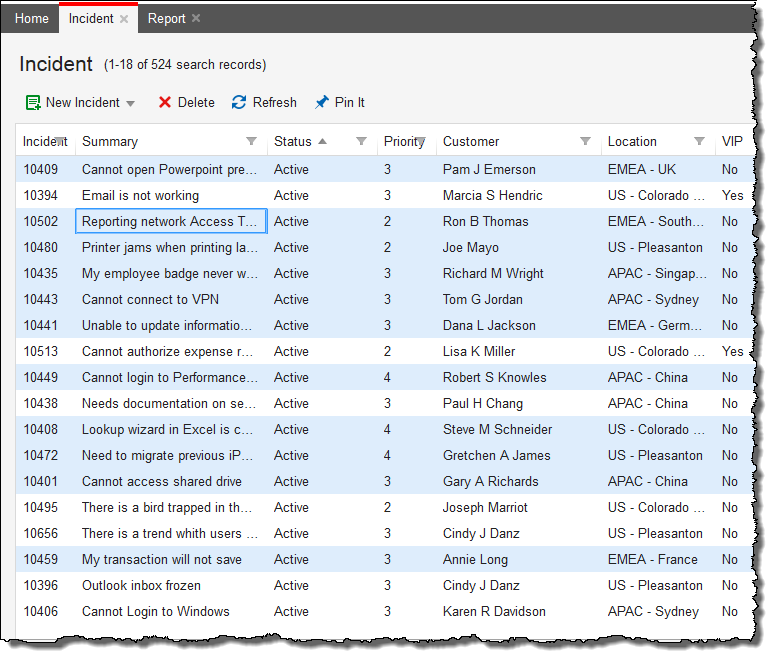Select 'Needs documentation on se...' summary

pos(169,403)
